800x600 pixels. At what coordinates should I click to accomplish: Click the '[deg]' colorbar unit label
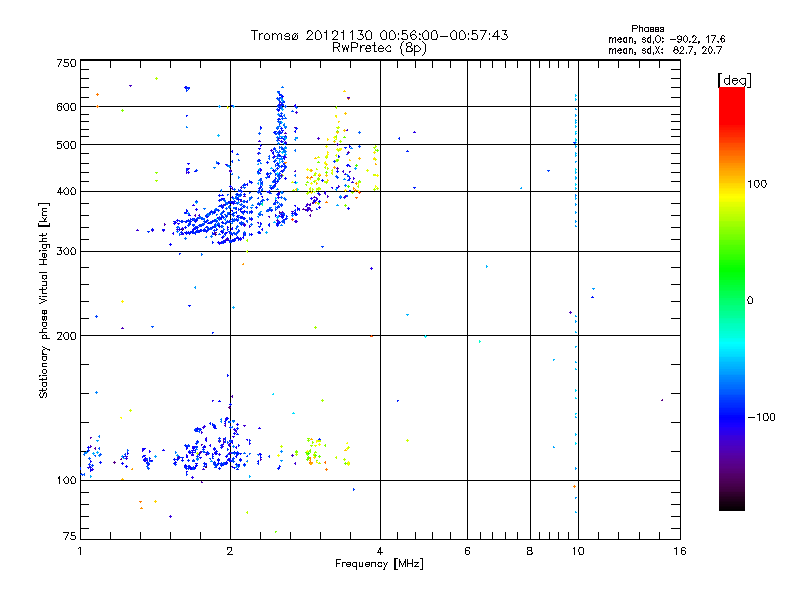pyautogui.click(x=734, y=80)
